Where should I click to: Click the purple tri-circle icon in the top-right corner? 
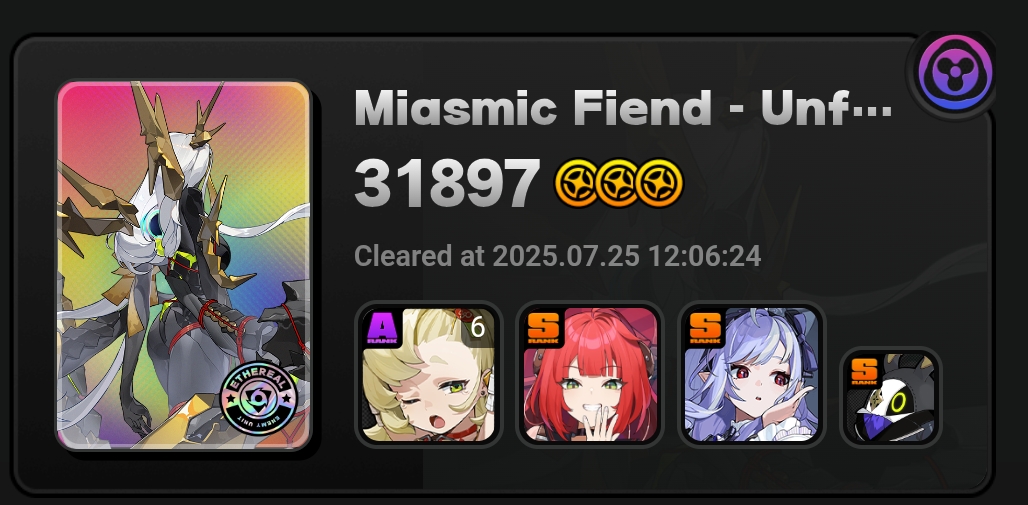955,71
